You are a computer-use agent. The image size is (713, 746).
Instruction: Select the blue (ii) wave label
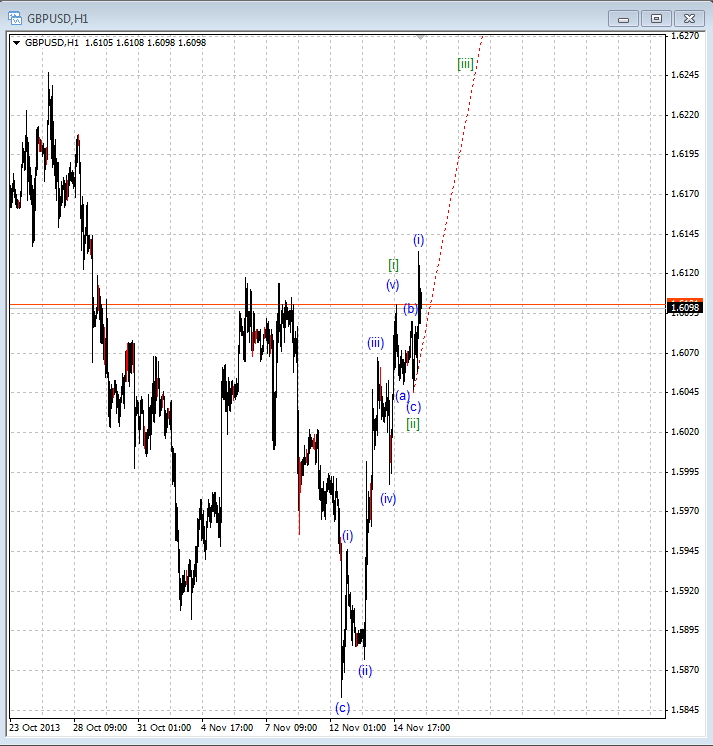(365, 670)
